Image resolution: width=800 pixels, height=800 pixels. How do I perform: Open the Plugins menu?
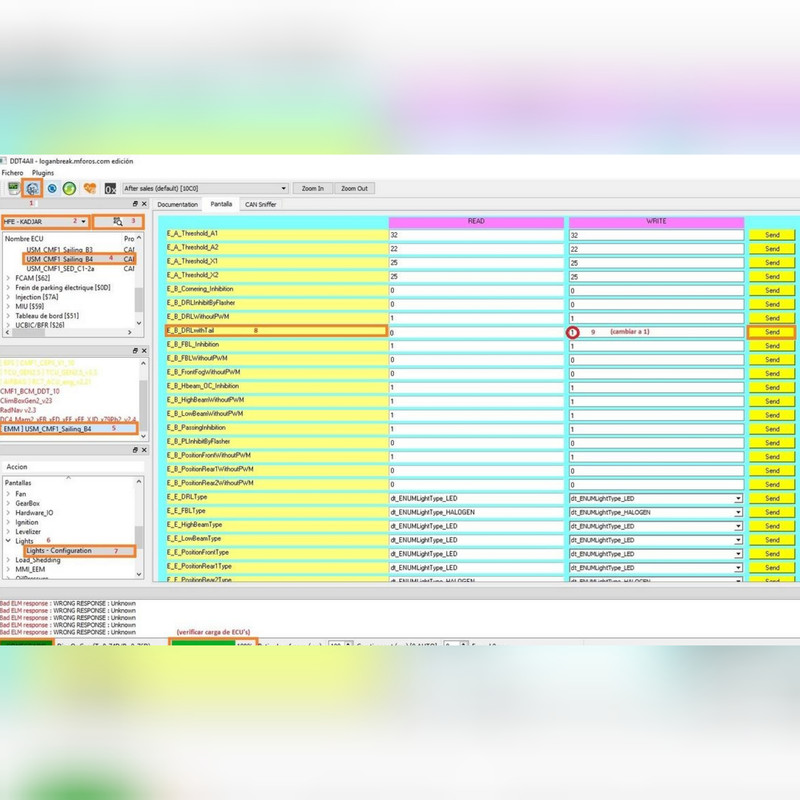point(43,173)
